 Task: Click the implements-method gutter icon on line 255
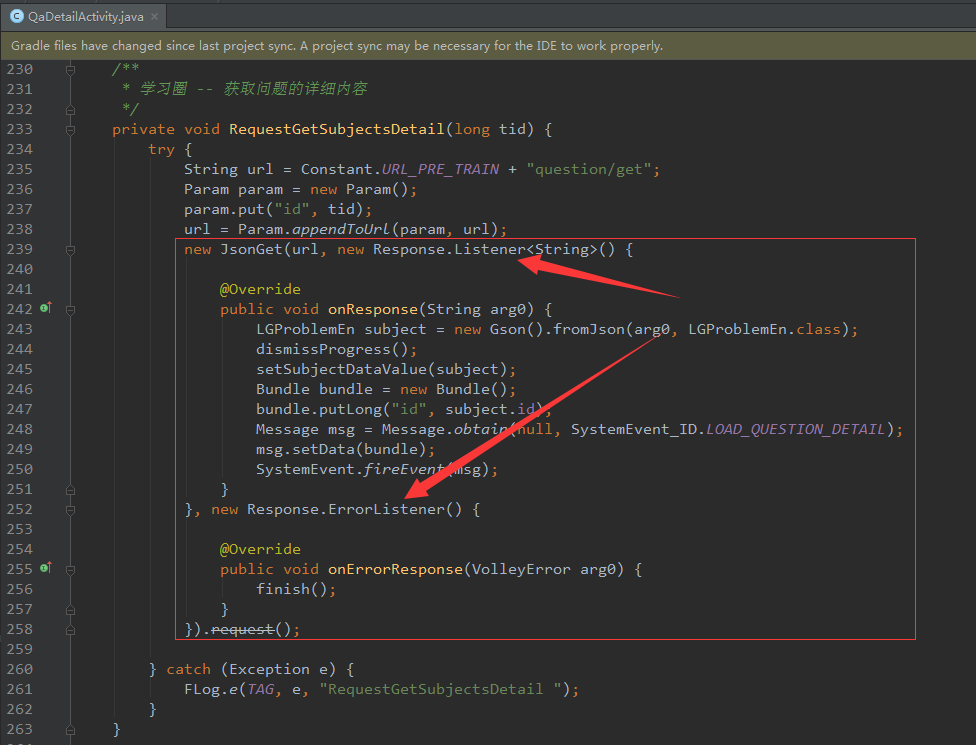coord(45,569)
